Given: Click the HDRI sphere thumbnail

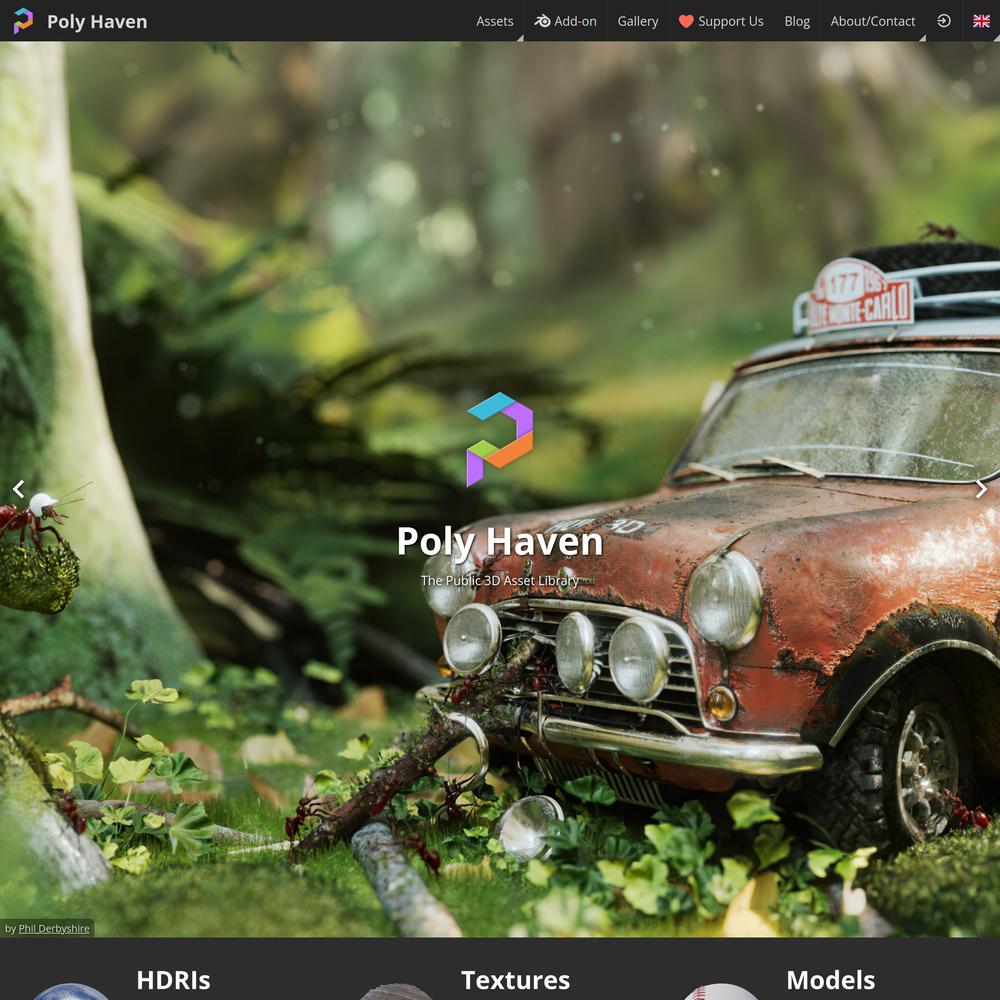Looking at the screenshot, I should [71, 992].
